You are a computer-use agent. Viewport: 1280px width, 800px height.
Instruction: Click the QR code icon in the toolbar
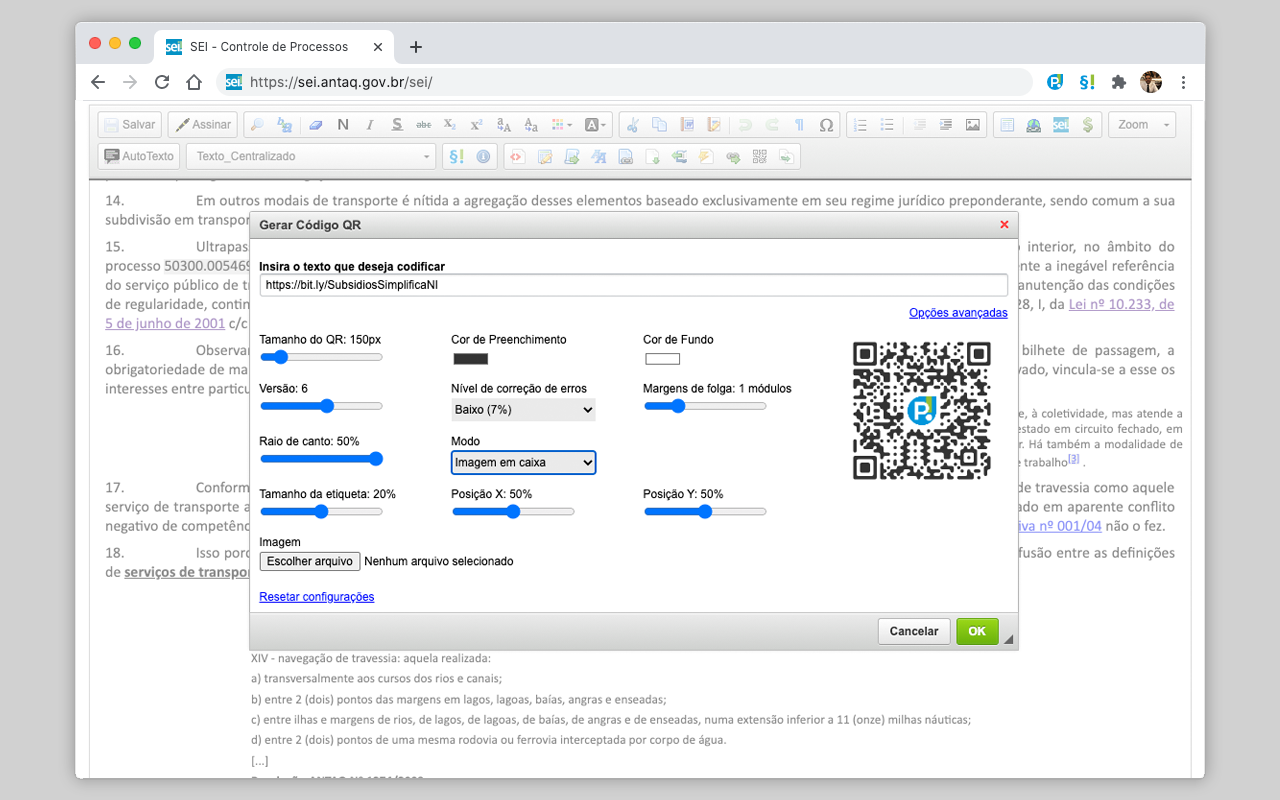(x=759, y=156)
